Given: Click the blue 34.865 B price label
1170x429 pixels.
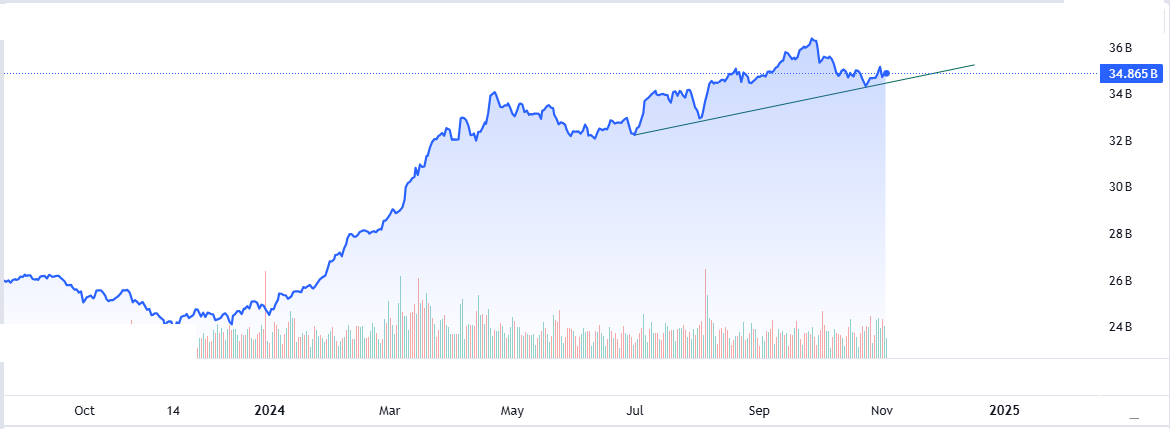Looking at the screenshot, I should (x=1131, y=73).
